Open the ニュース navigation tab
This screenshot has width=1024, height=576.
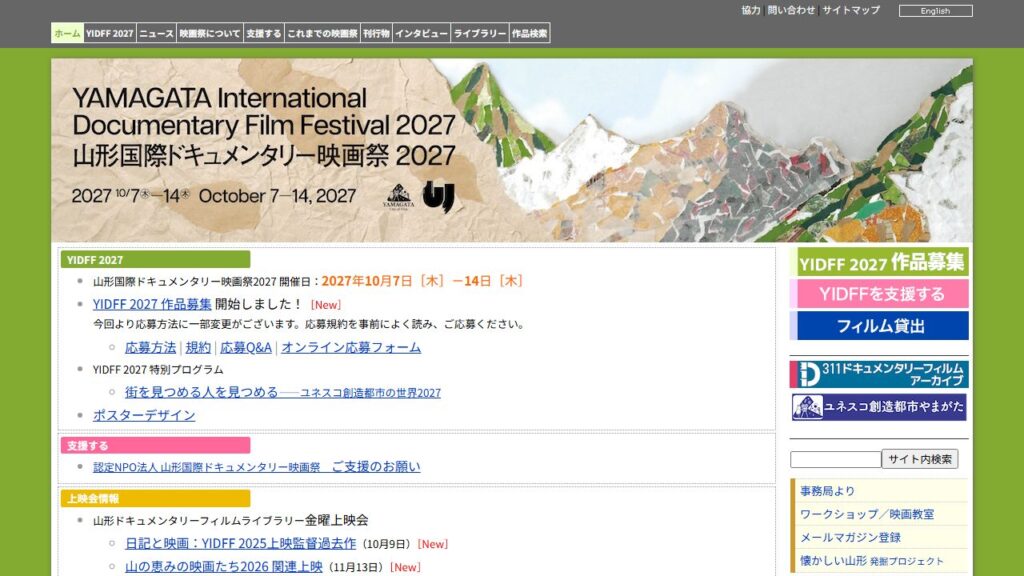click(157, 33)
